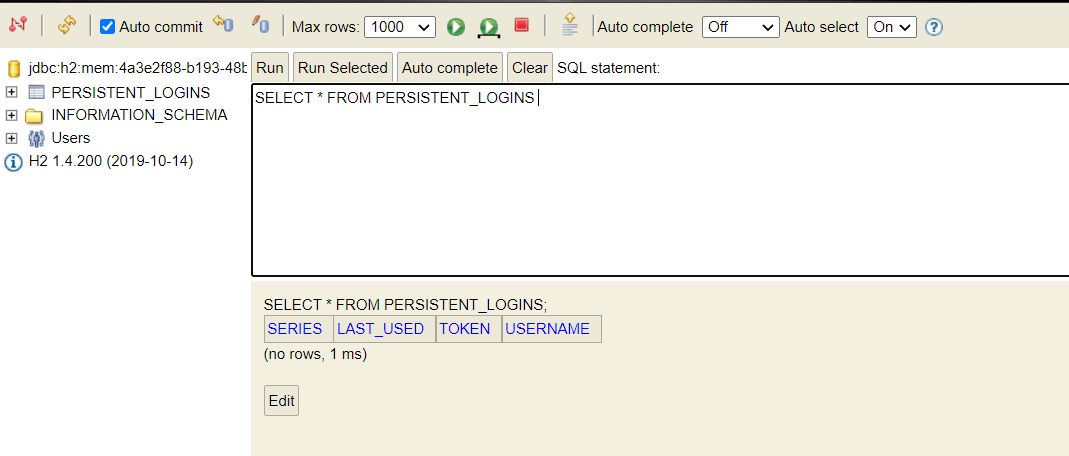1069x456 pixels.
Task: Click the Run Selected button
Action: (x=343, y=67)
